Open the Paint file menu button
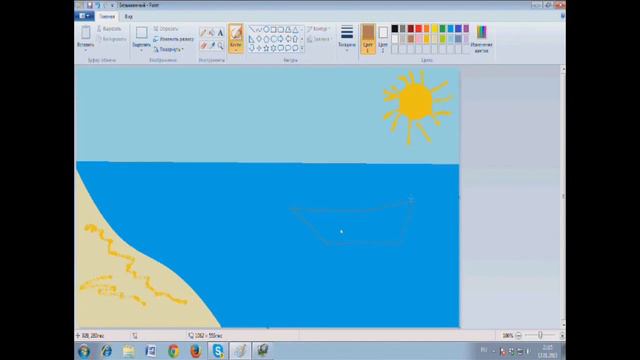Image resolution: width=640 pixels, height=360 pixels. 84,16
